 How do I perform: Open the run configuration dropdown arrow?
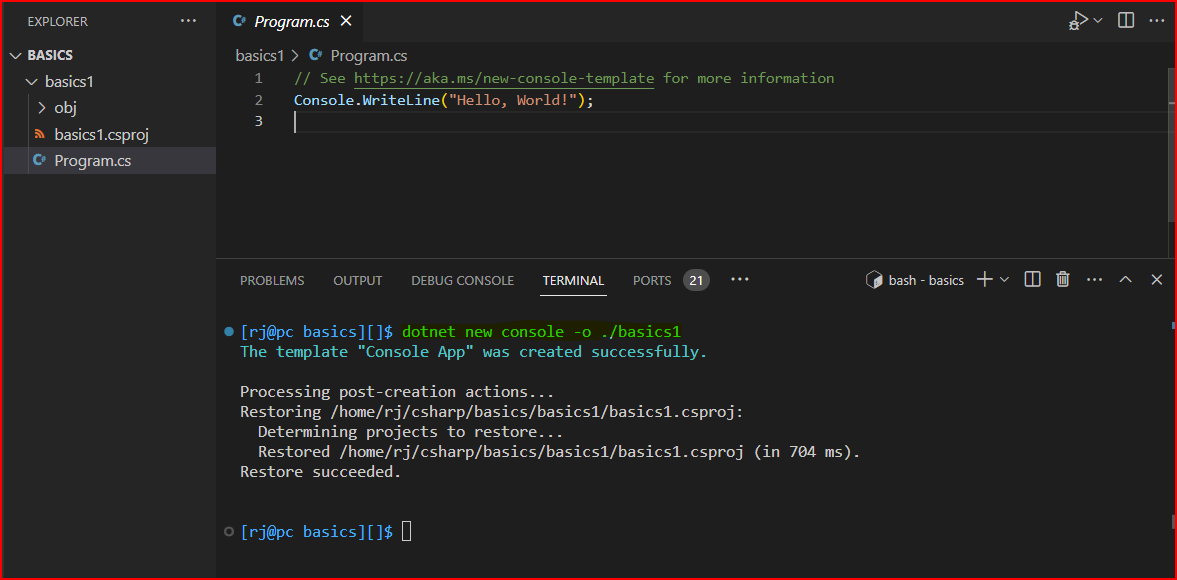point(1095,19)
